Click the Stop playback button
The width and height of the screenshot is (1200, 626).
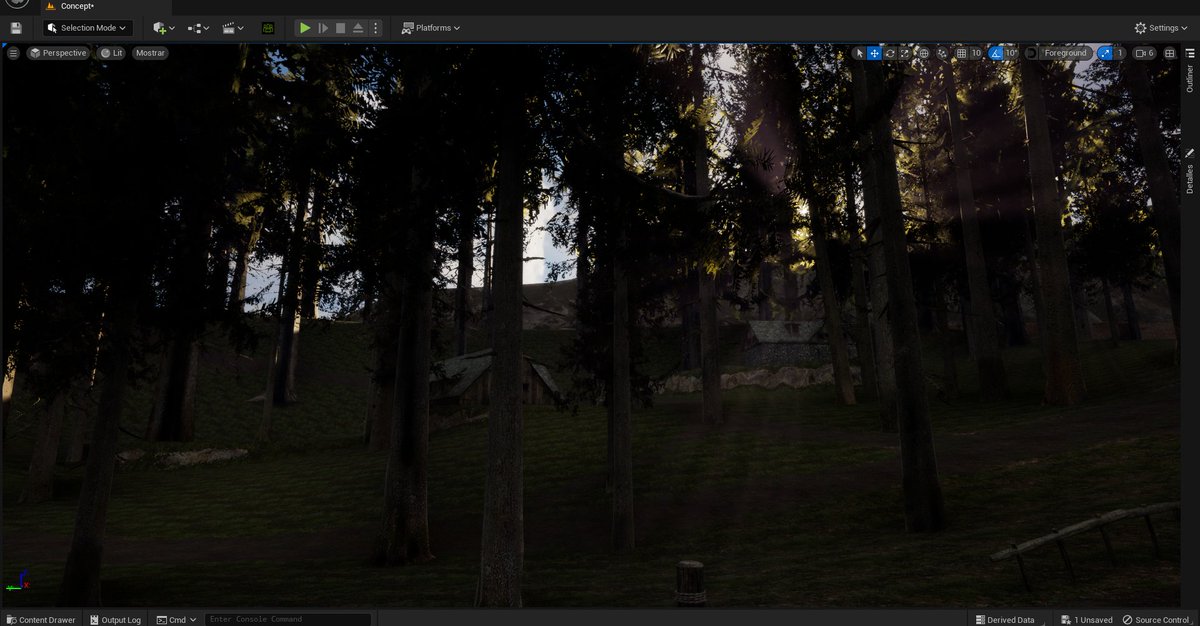tap(341, 28)
